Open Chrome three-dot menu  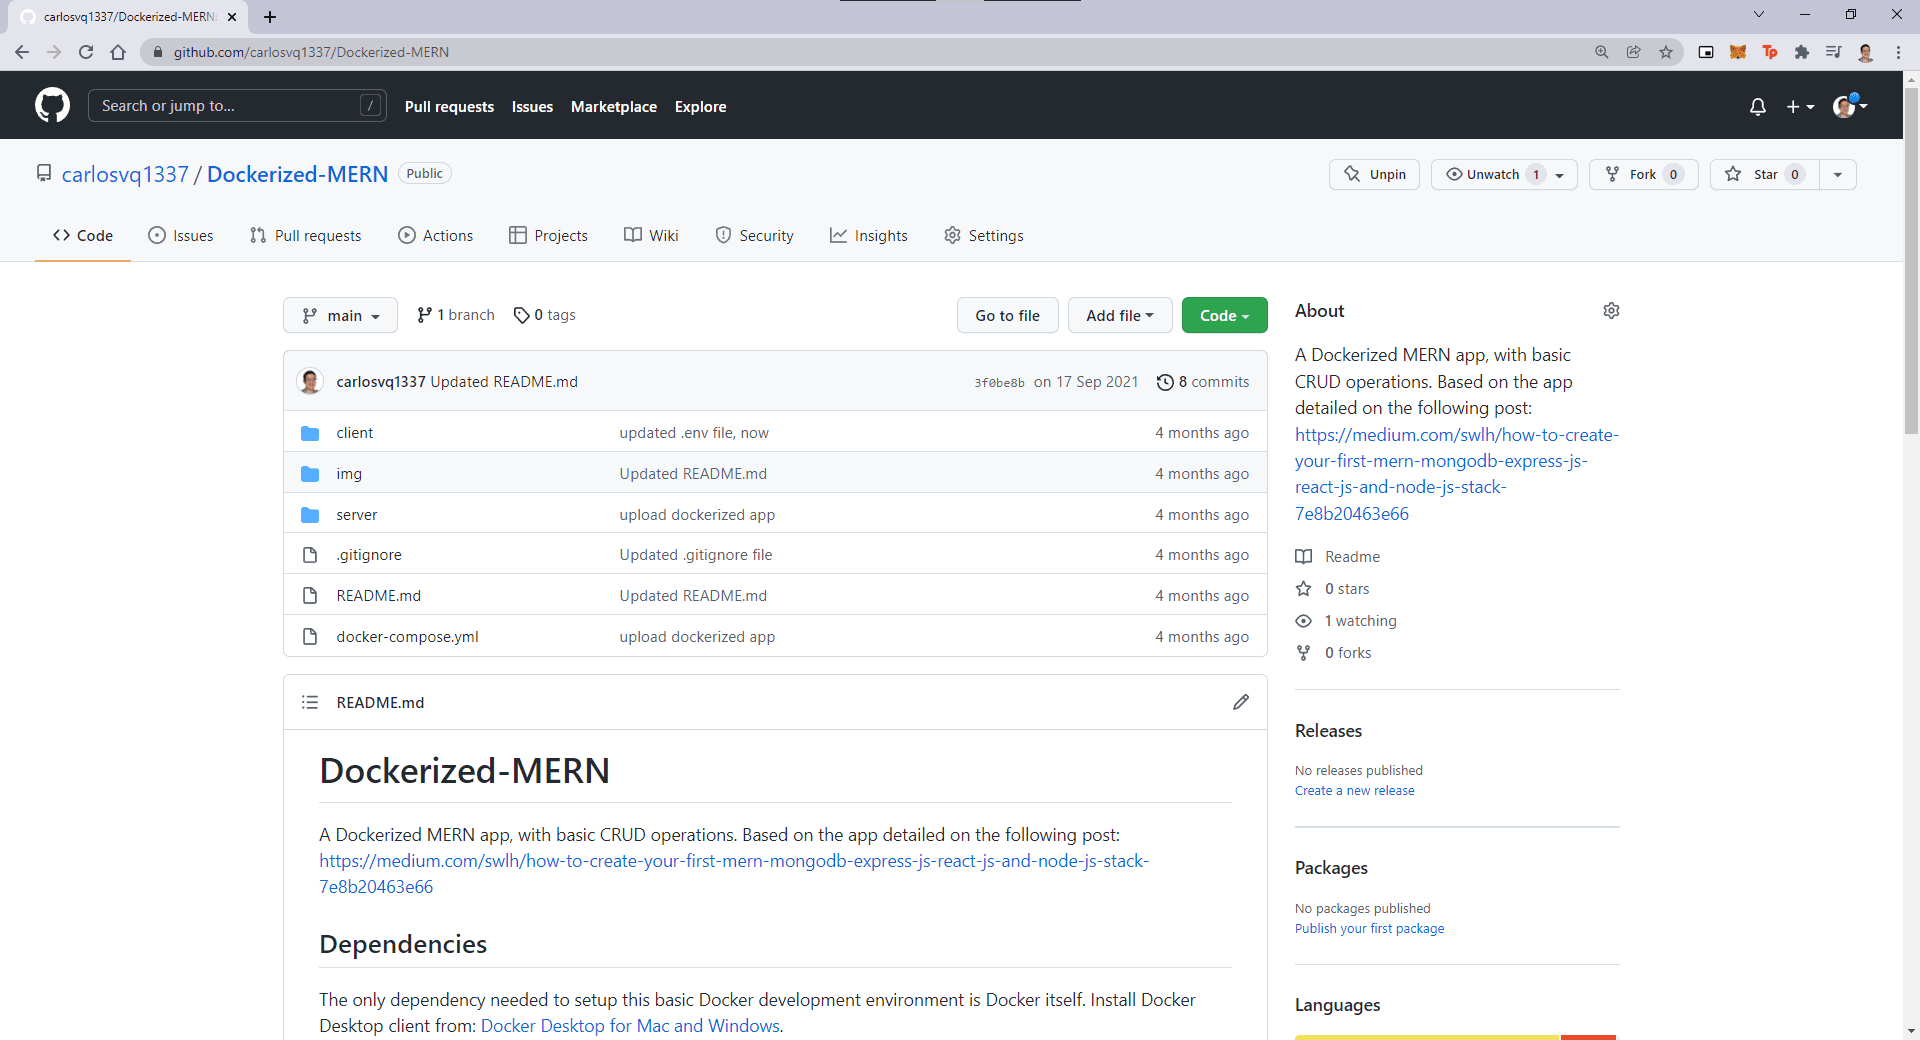1898,52
